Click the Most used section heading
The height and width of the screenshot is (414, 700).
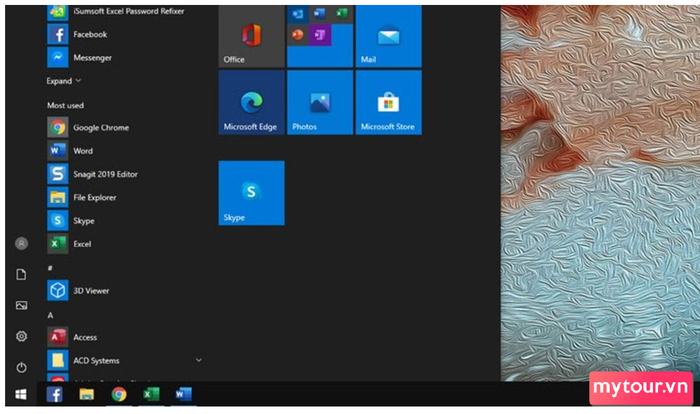coord(66,105)
